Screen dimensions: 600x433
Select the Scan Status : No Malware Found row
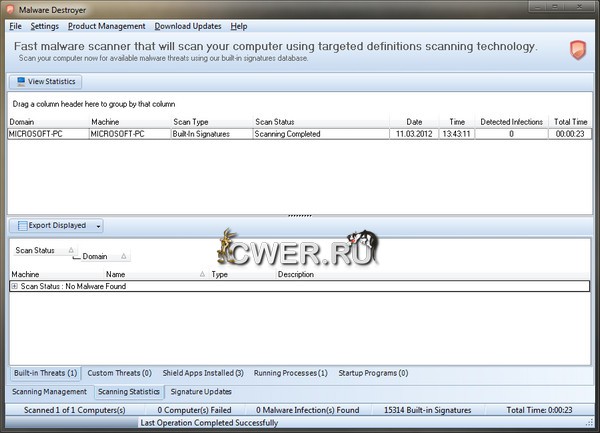tap(300, 286)
